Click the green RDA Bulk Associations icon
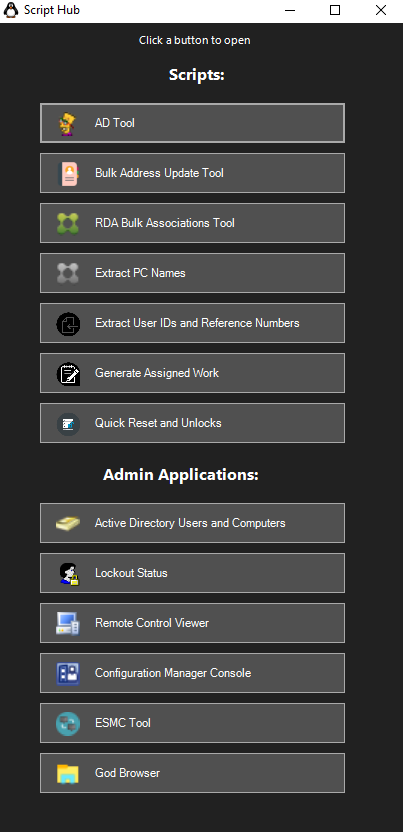 pyautogui.click(x=68, y=223)
